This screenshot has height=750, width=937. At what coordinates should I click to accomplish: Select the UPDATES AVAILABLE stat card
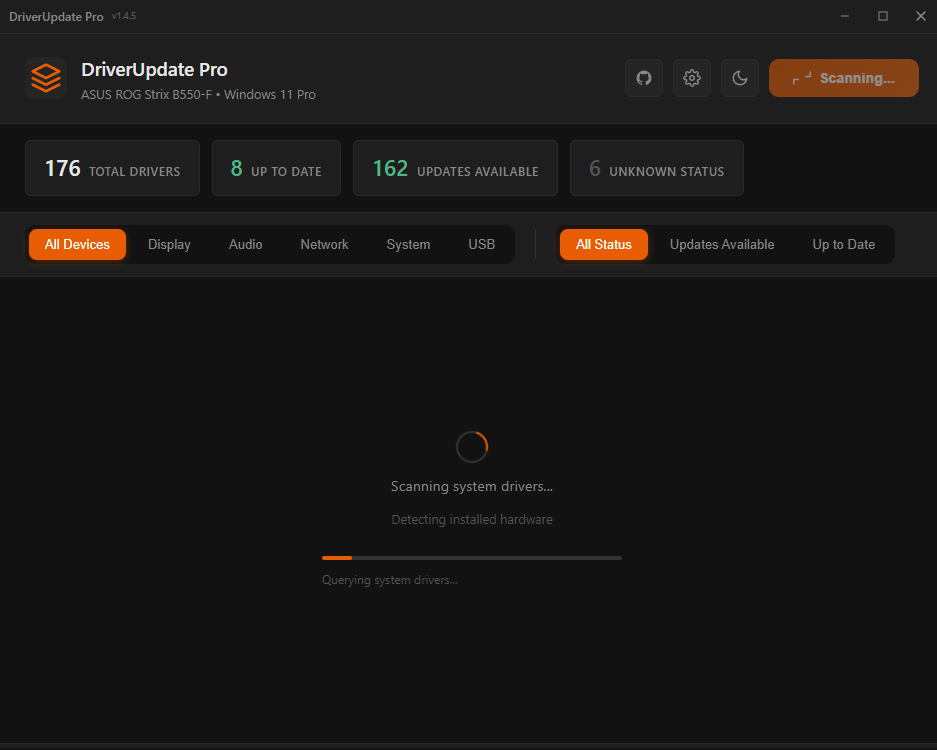pyautogui.click(x=455, y=168)
